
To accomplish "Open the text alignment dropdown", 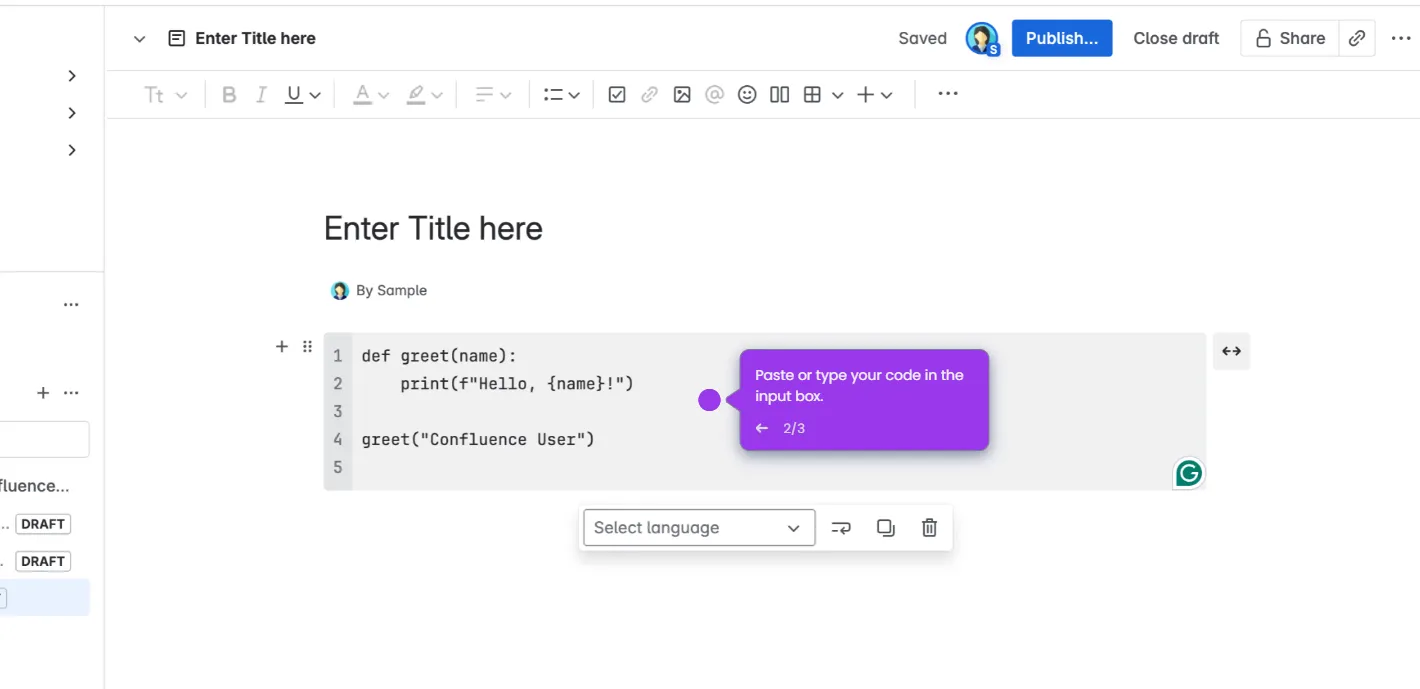I will coord(492,95).
